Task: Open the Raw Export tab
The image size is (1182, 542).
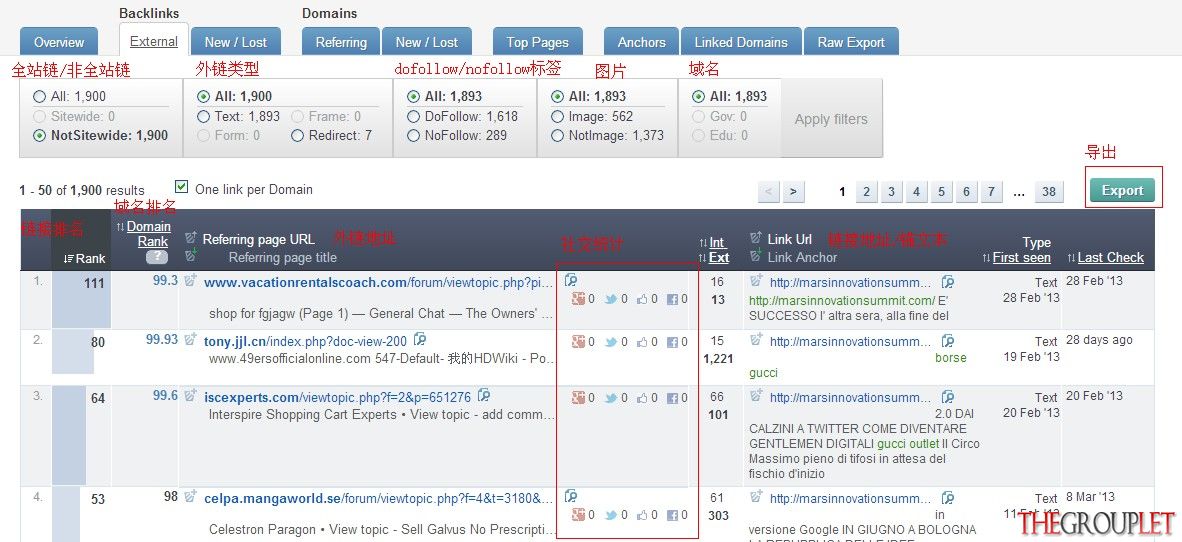Action: 851,42
